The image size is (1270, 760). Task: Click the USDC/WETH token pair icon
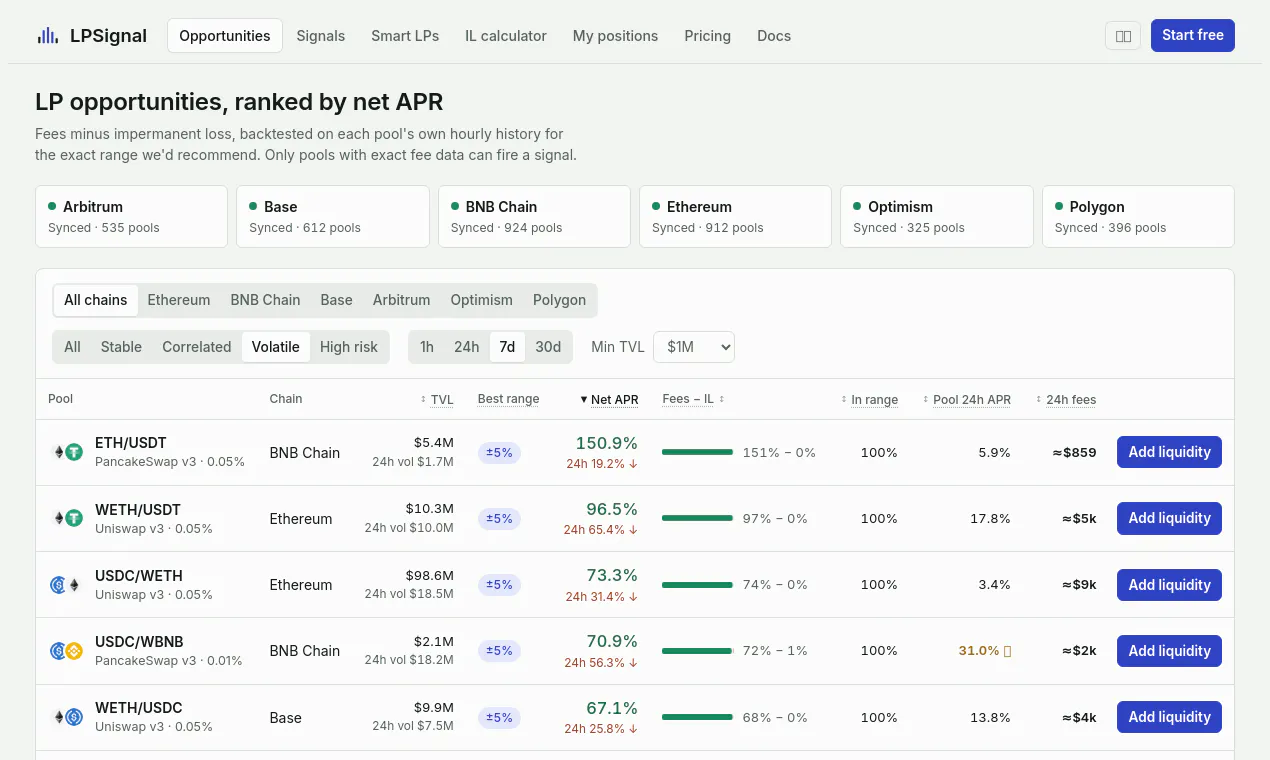tap(66, 585)
